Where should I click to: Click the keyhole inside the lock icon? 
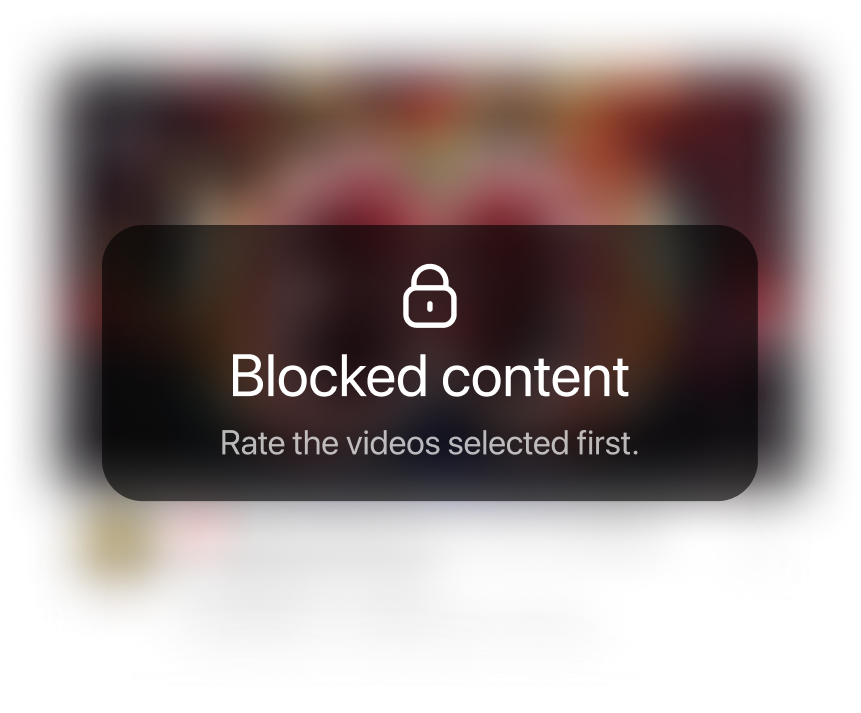point(430,307)
